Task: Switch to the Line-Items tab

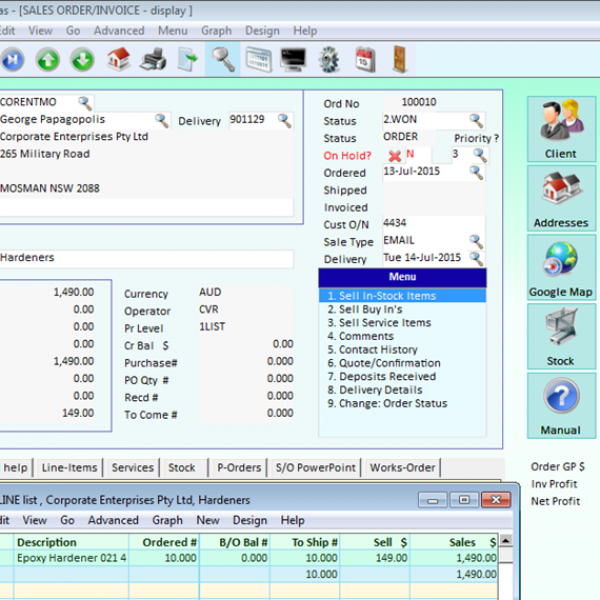Action: (x=69, y=468)
